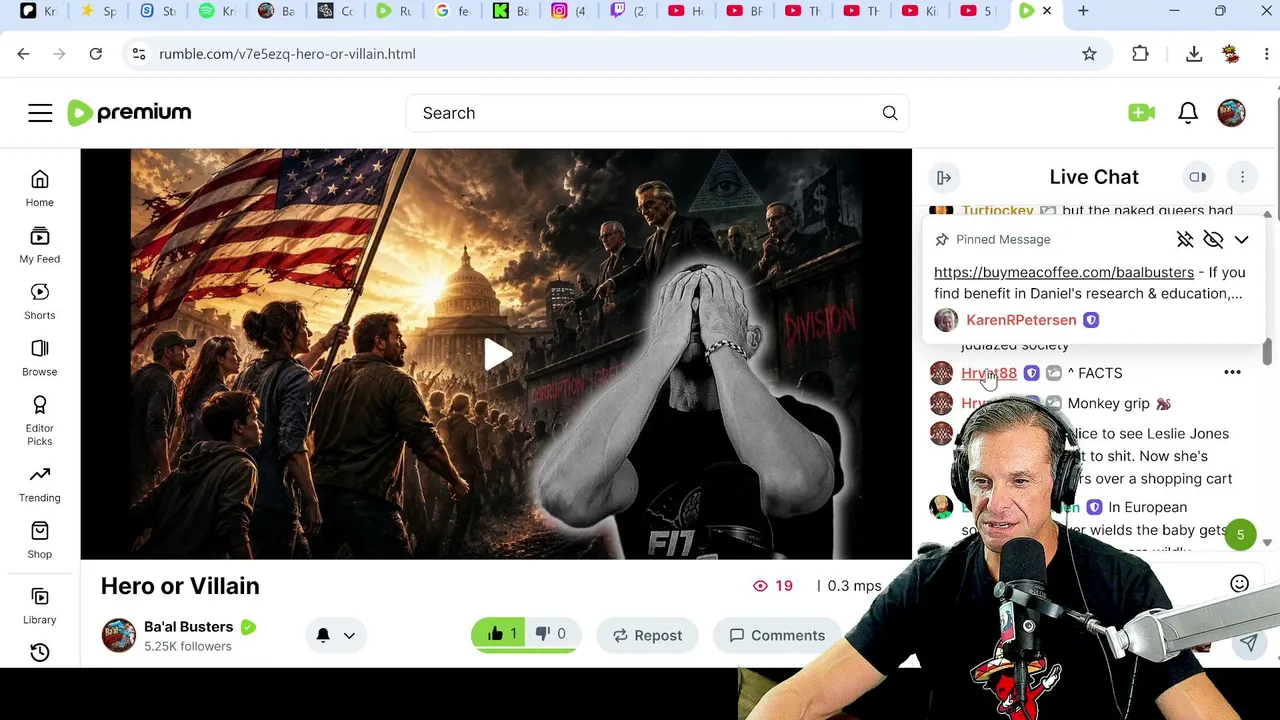Expand the pinned message chevron
This screenshot has width=1280, height=720.
(x=1241, y=240)
